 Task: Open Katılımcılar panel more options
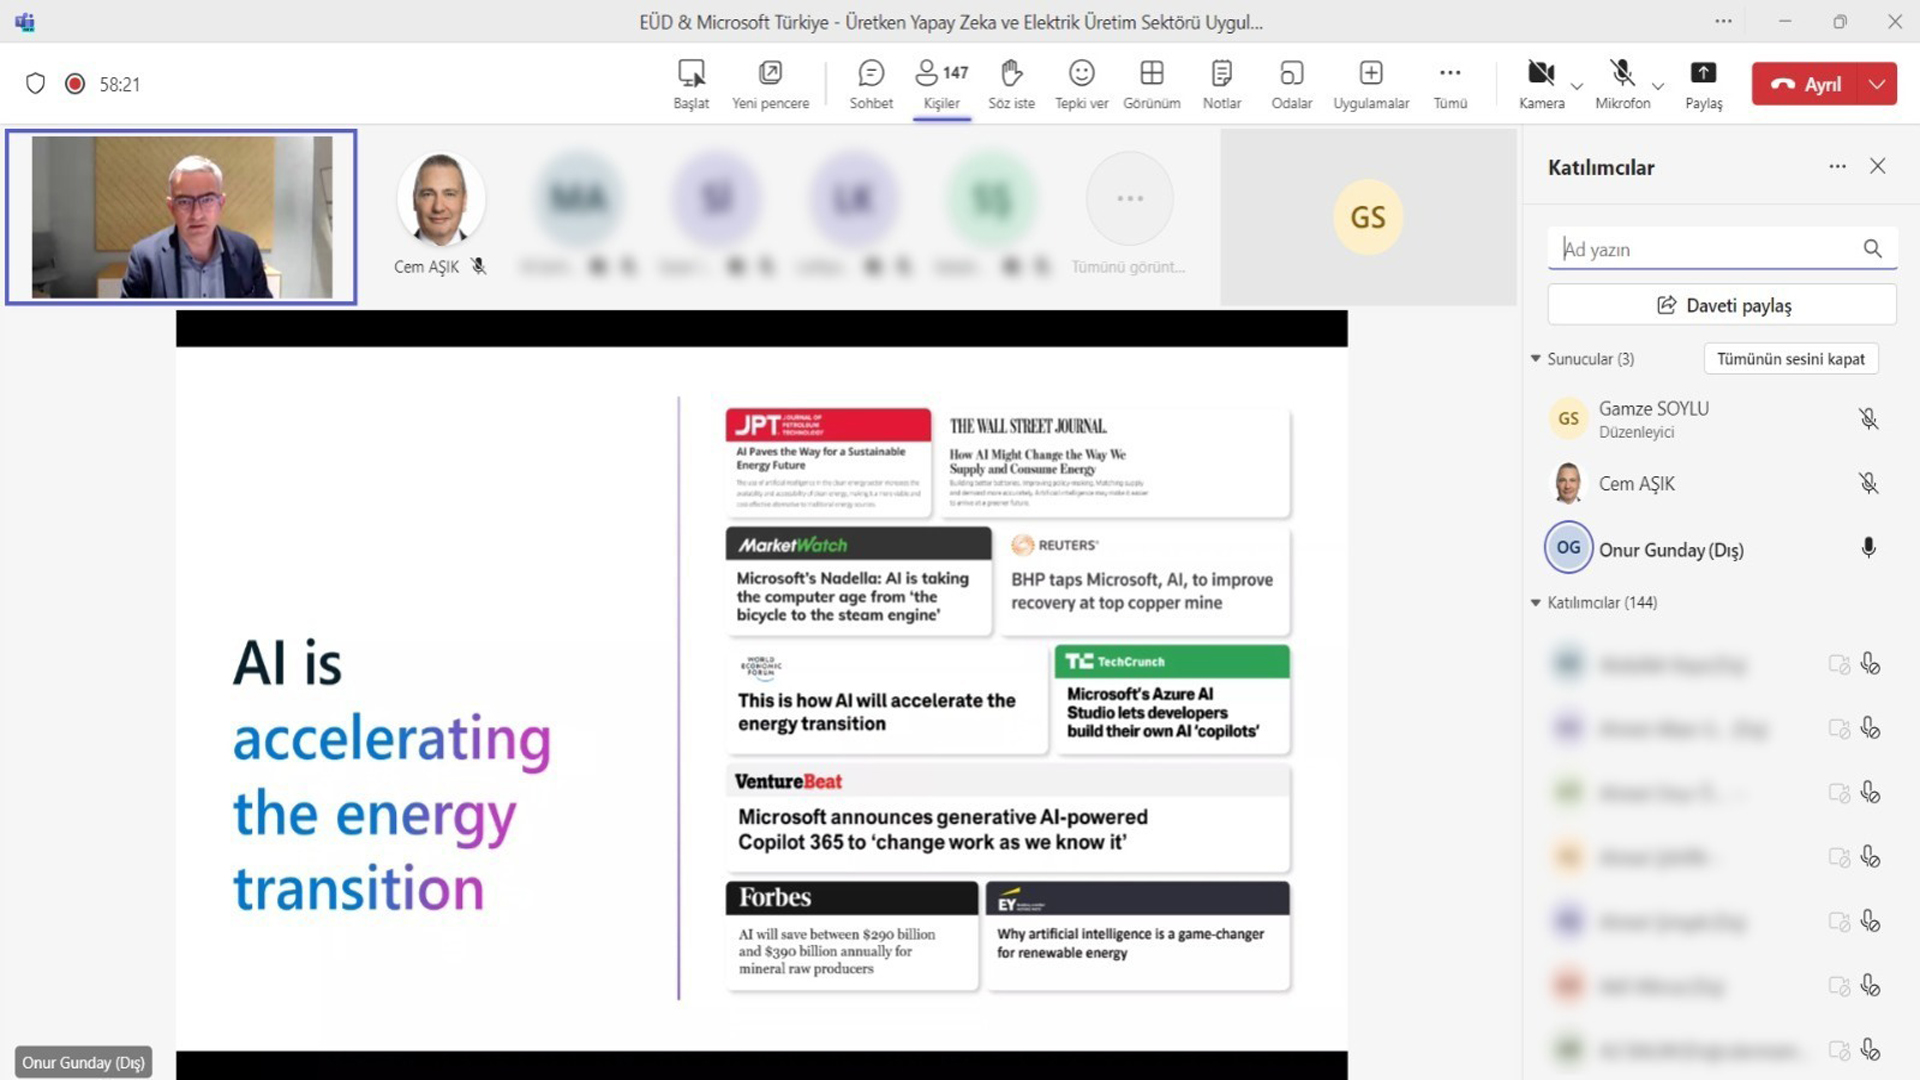pos(1837,166)
